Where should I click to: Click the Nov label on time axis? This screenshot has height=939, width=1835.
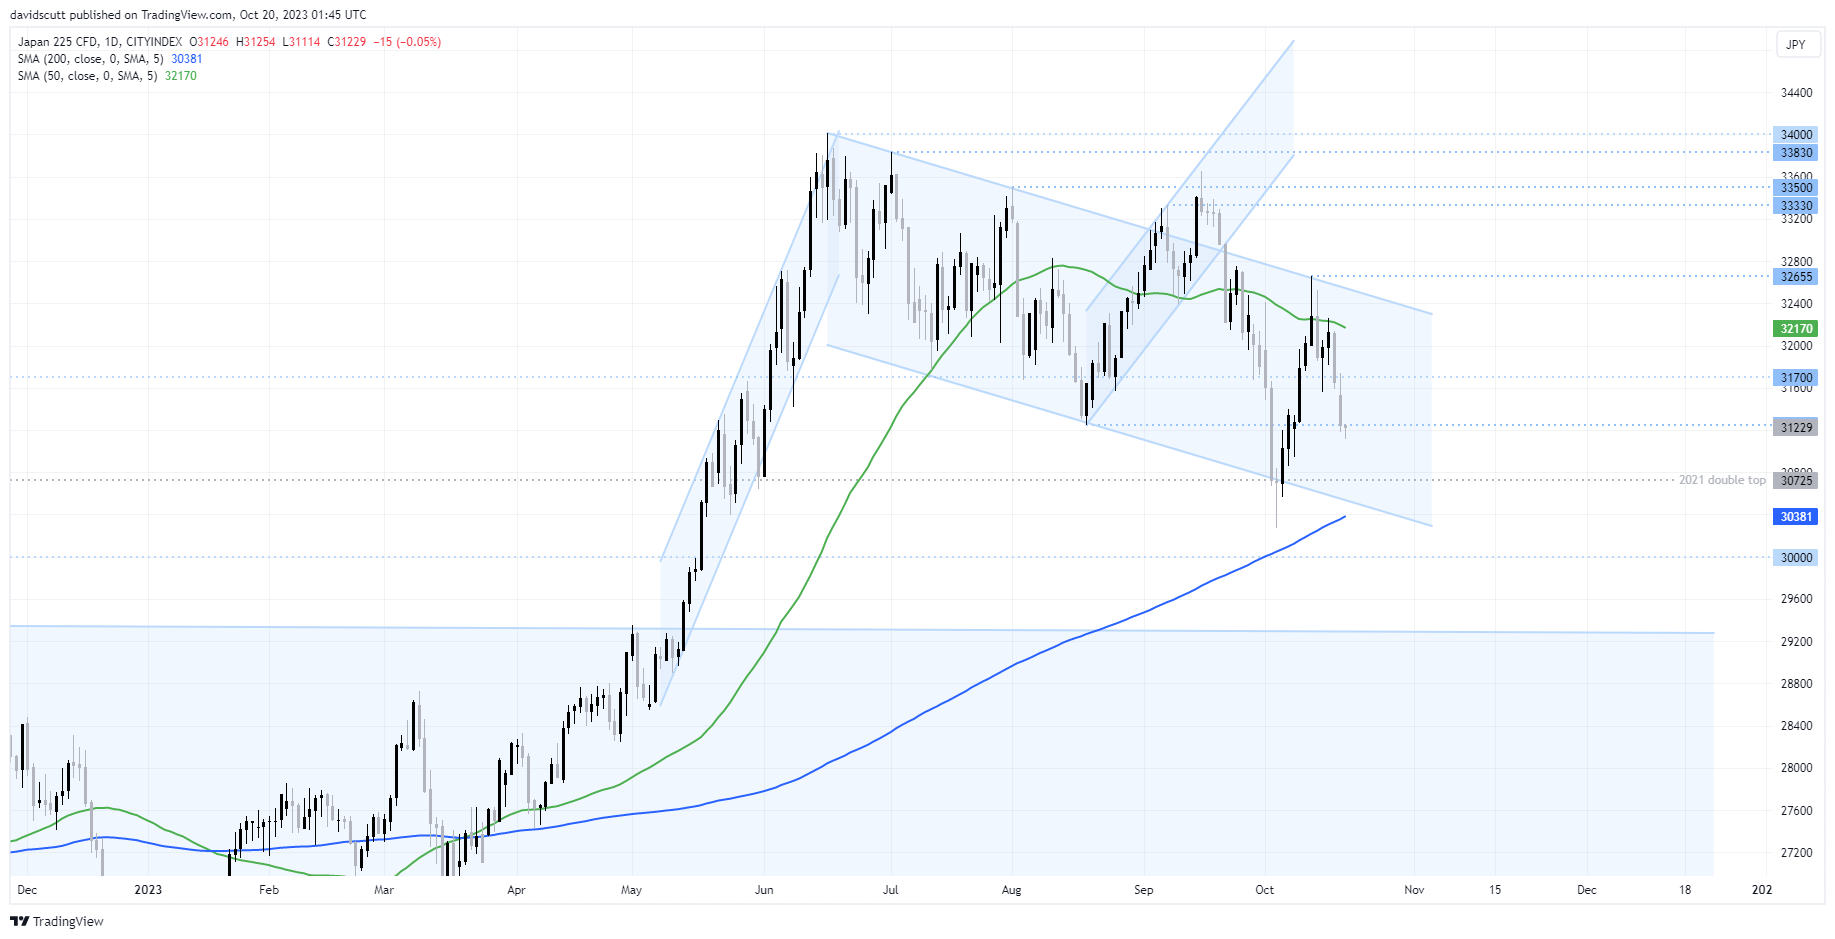pos(1414,890)
